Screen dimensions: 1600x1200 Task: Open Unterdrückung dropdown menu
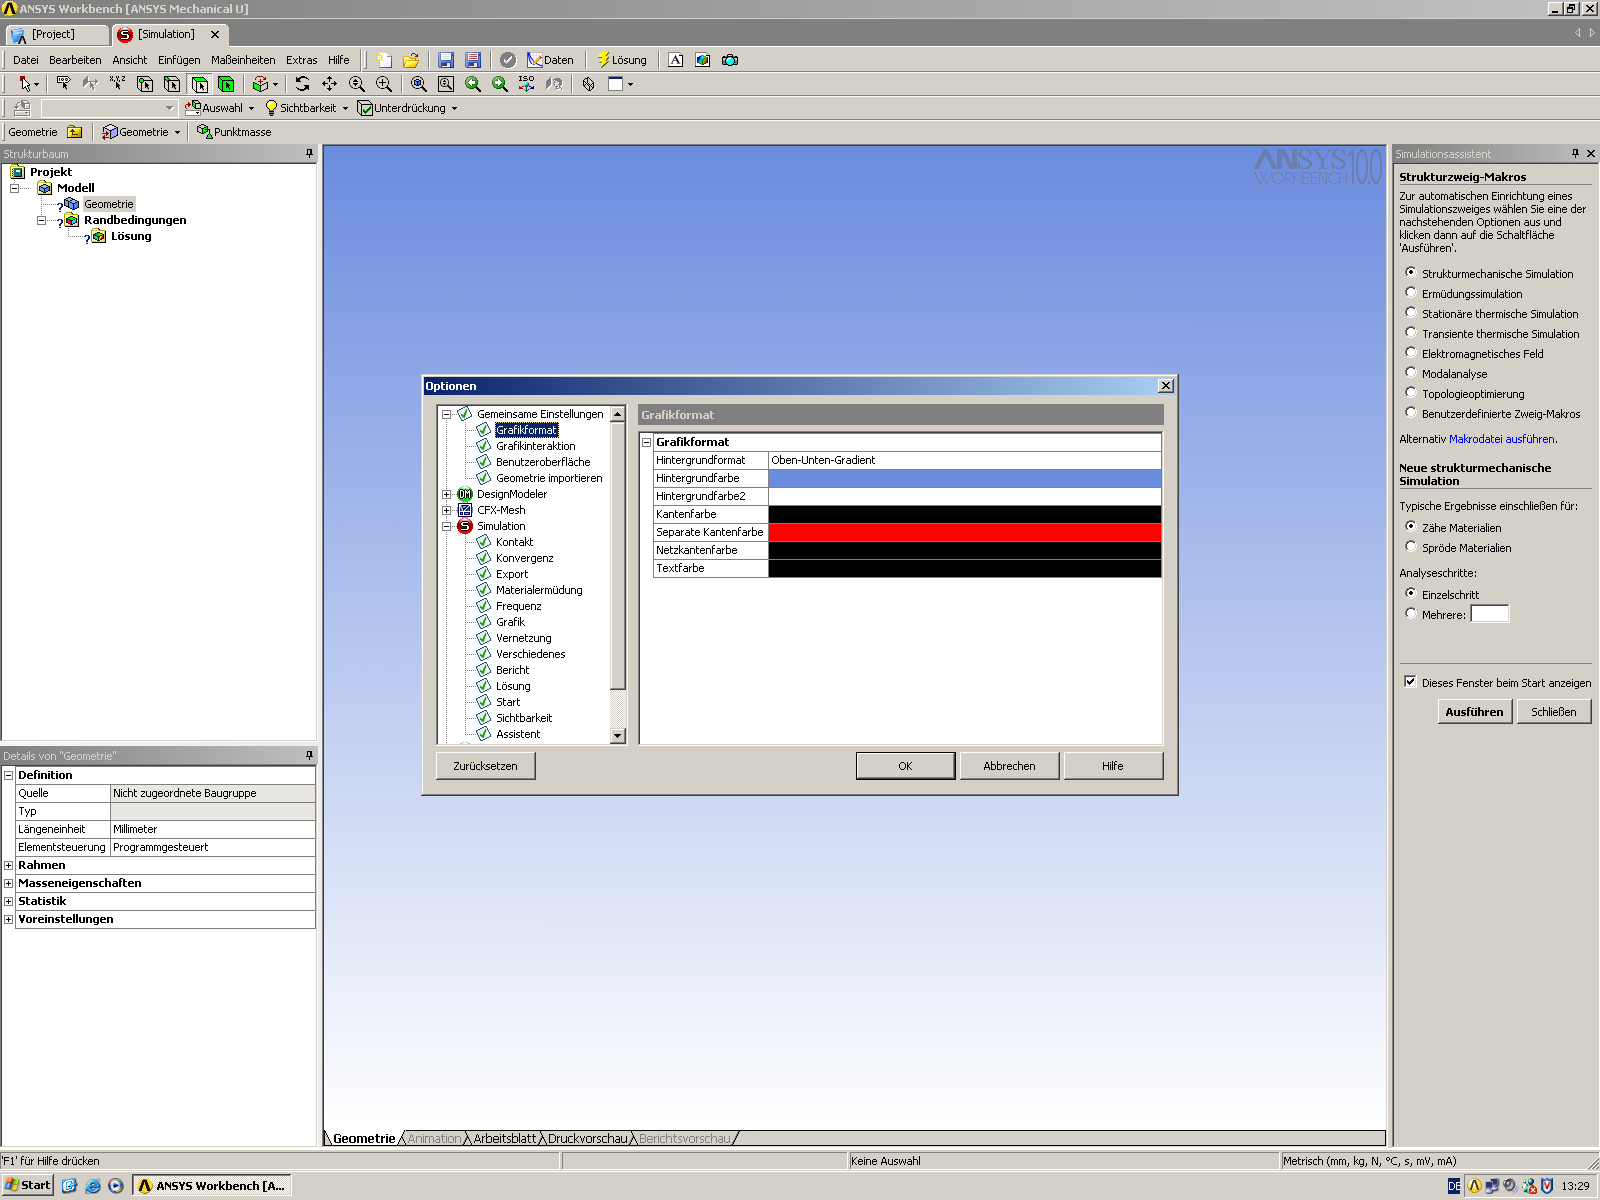coord(408,108)
